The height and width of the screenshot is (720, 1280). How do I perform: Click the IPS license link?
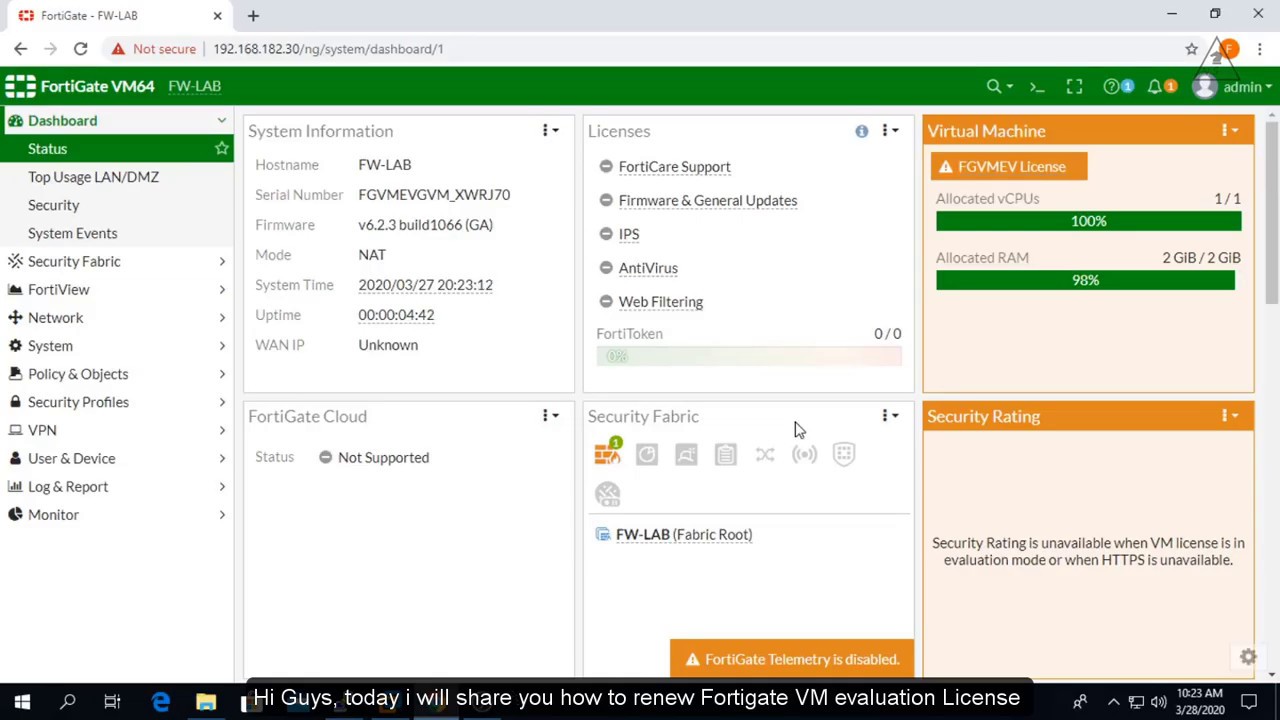coord(629,234)
